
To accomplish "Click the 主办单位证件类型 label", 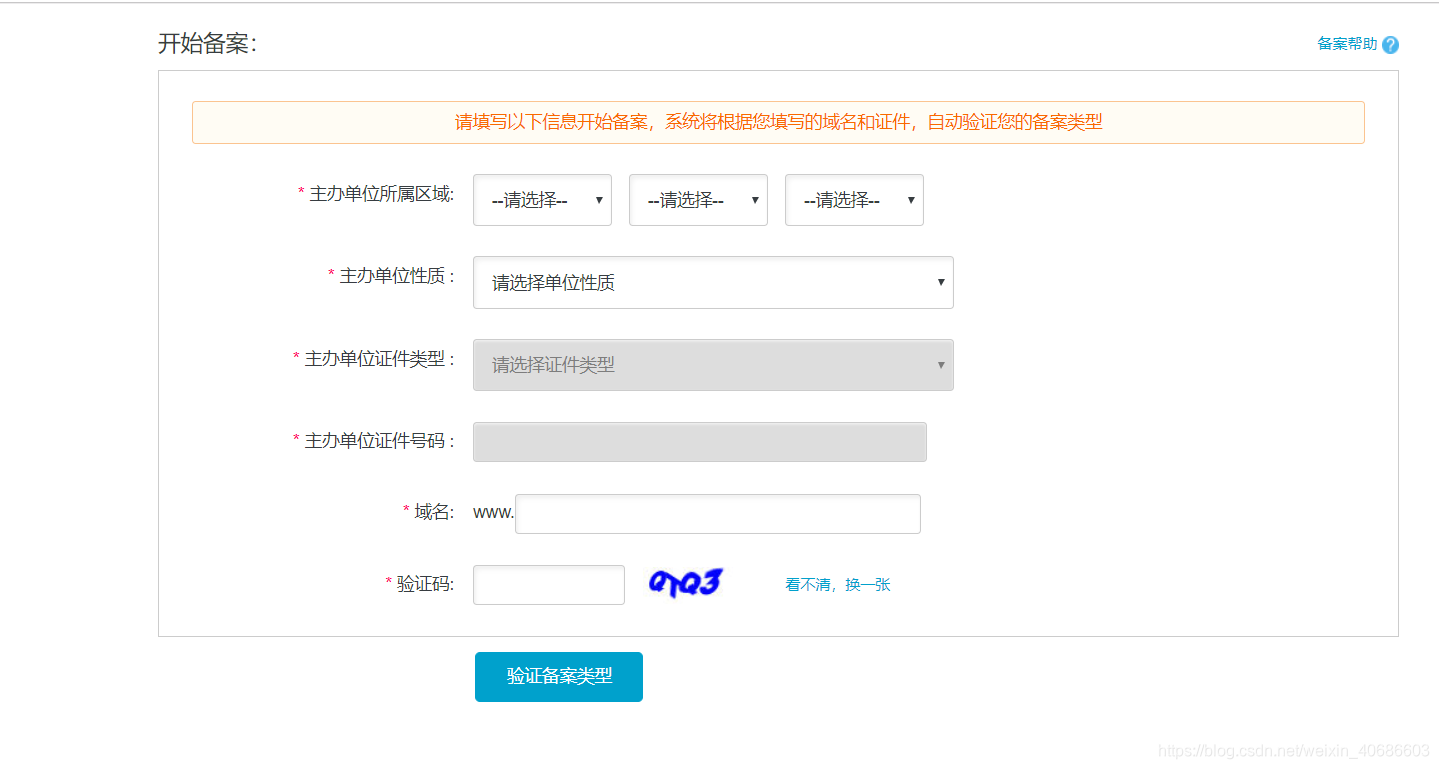I will (x=379, y=358).
